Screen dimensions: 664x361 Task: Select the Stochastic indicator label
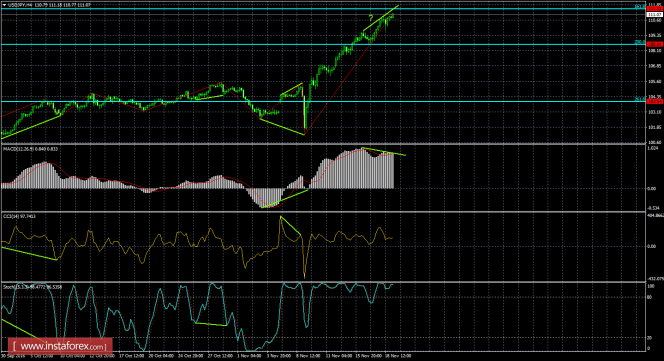pos(33,287)
